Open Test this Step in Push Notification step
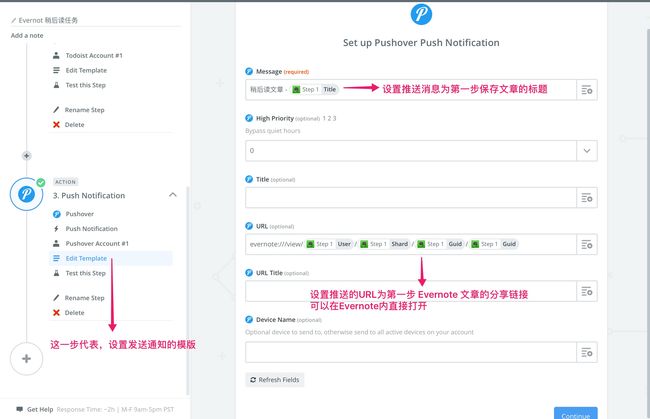 (x=80, y=274)
